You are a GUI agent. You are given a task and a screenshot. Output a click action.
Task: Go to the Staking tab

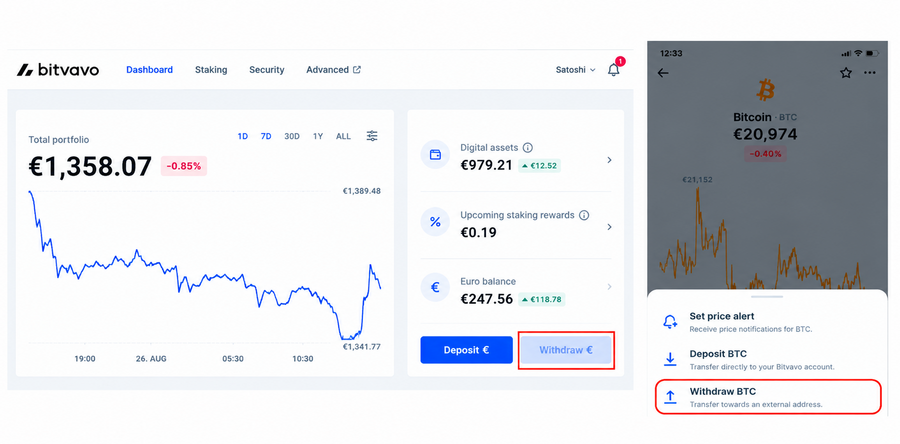pos(211,70)
